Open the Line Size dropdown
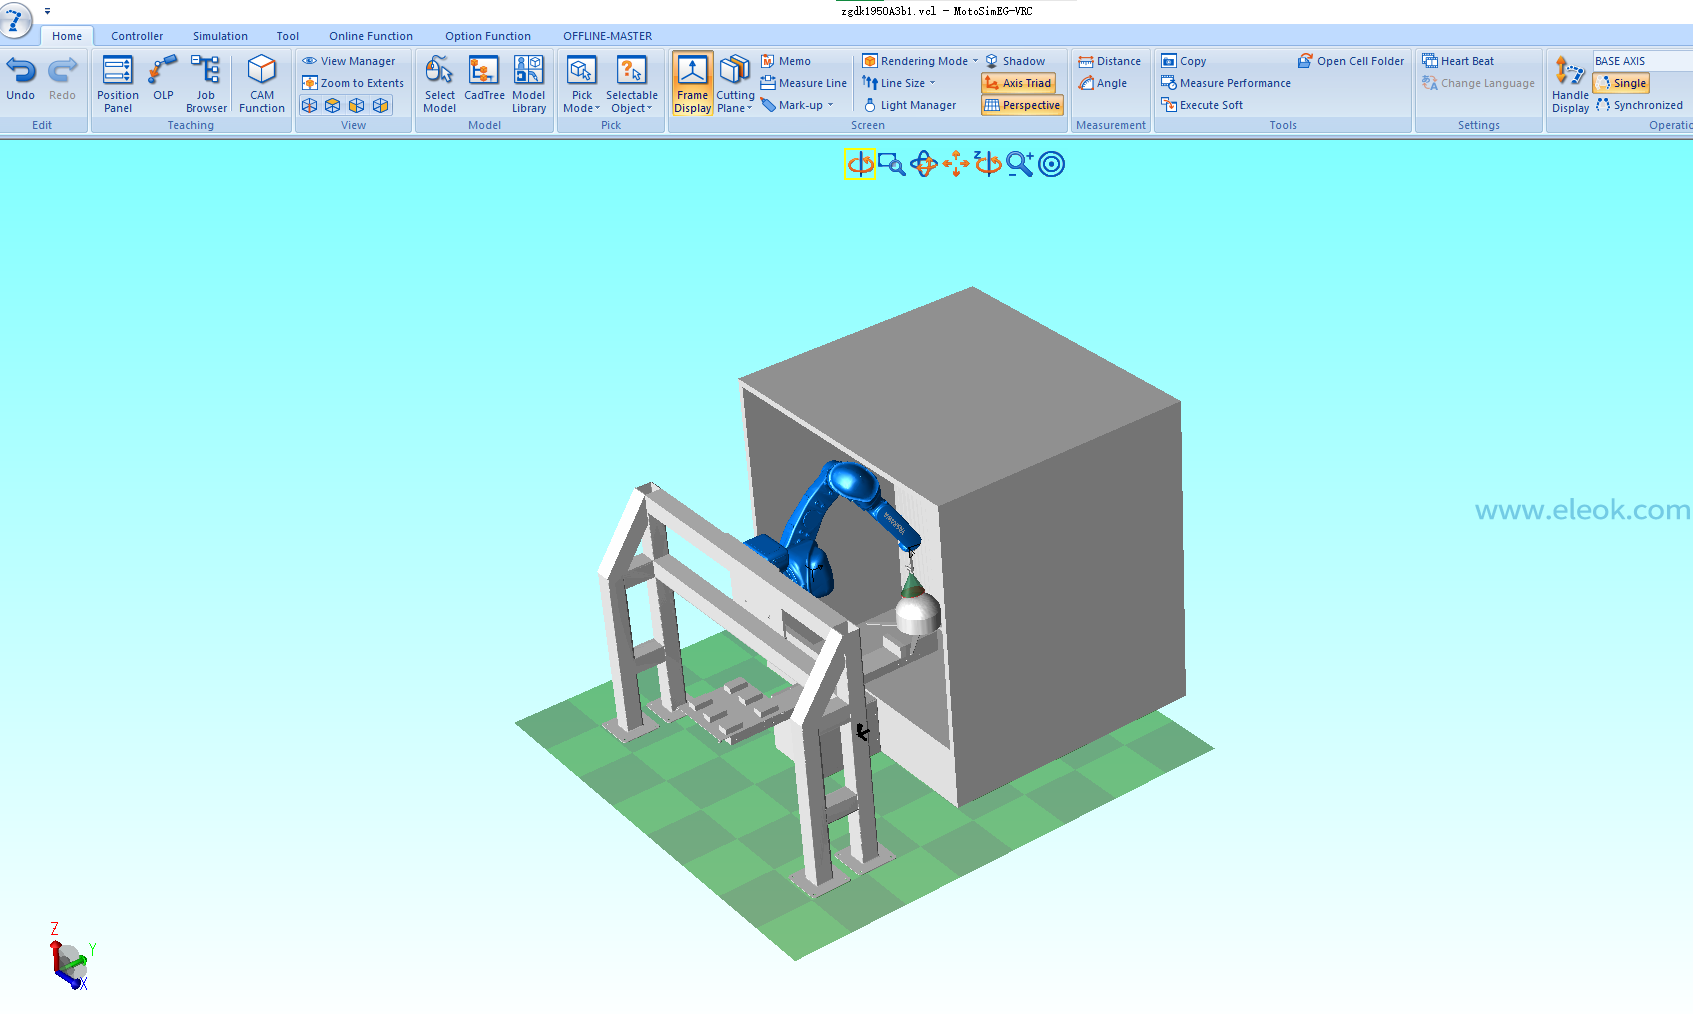This screenshot has height=1014, width=1693. [899, 83]
